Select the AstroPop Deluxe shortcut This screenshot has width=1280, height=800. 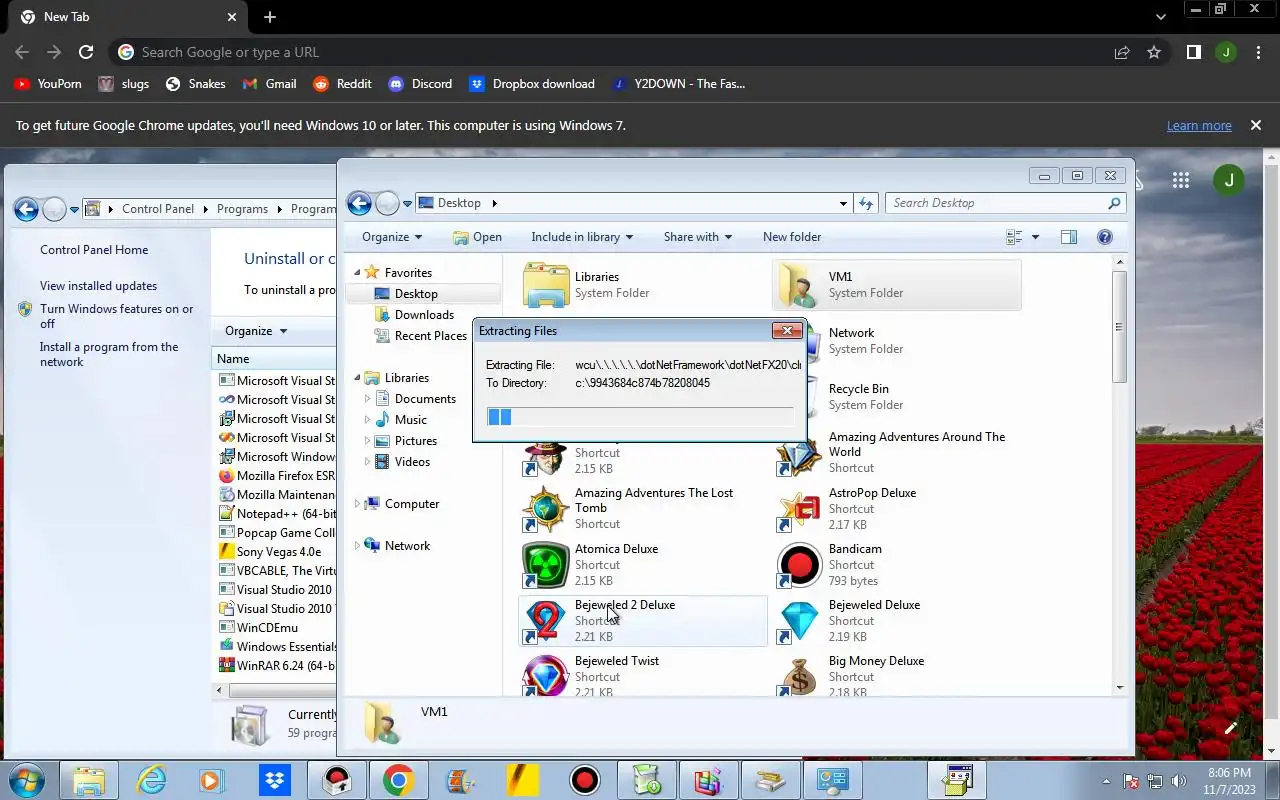click(x=897, y=509)
